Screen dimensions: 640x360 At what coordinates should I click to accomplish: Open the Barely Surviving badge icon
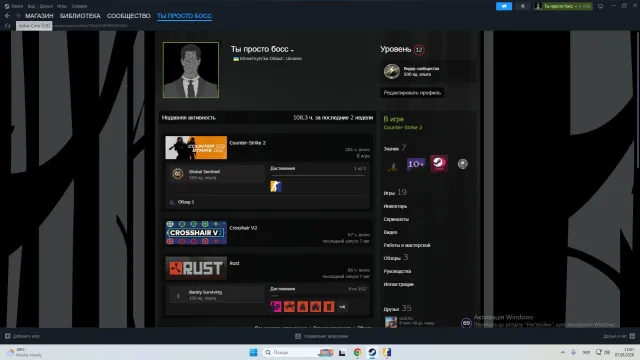(178, 296)
